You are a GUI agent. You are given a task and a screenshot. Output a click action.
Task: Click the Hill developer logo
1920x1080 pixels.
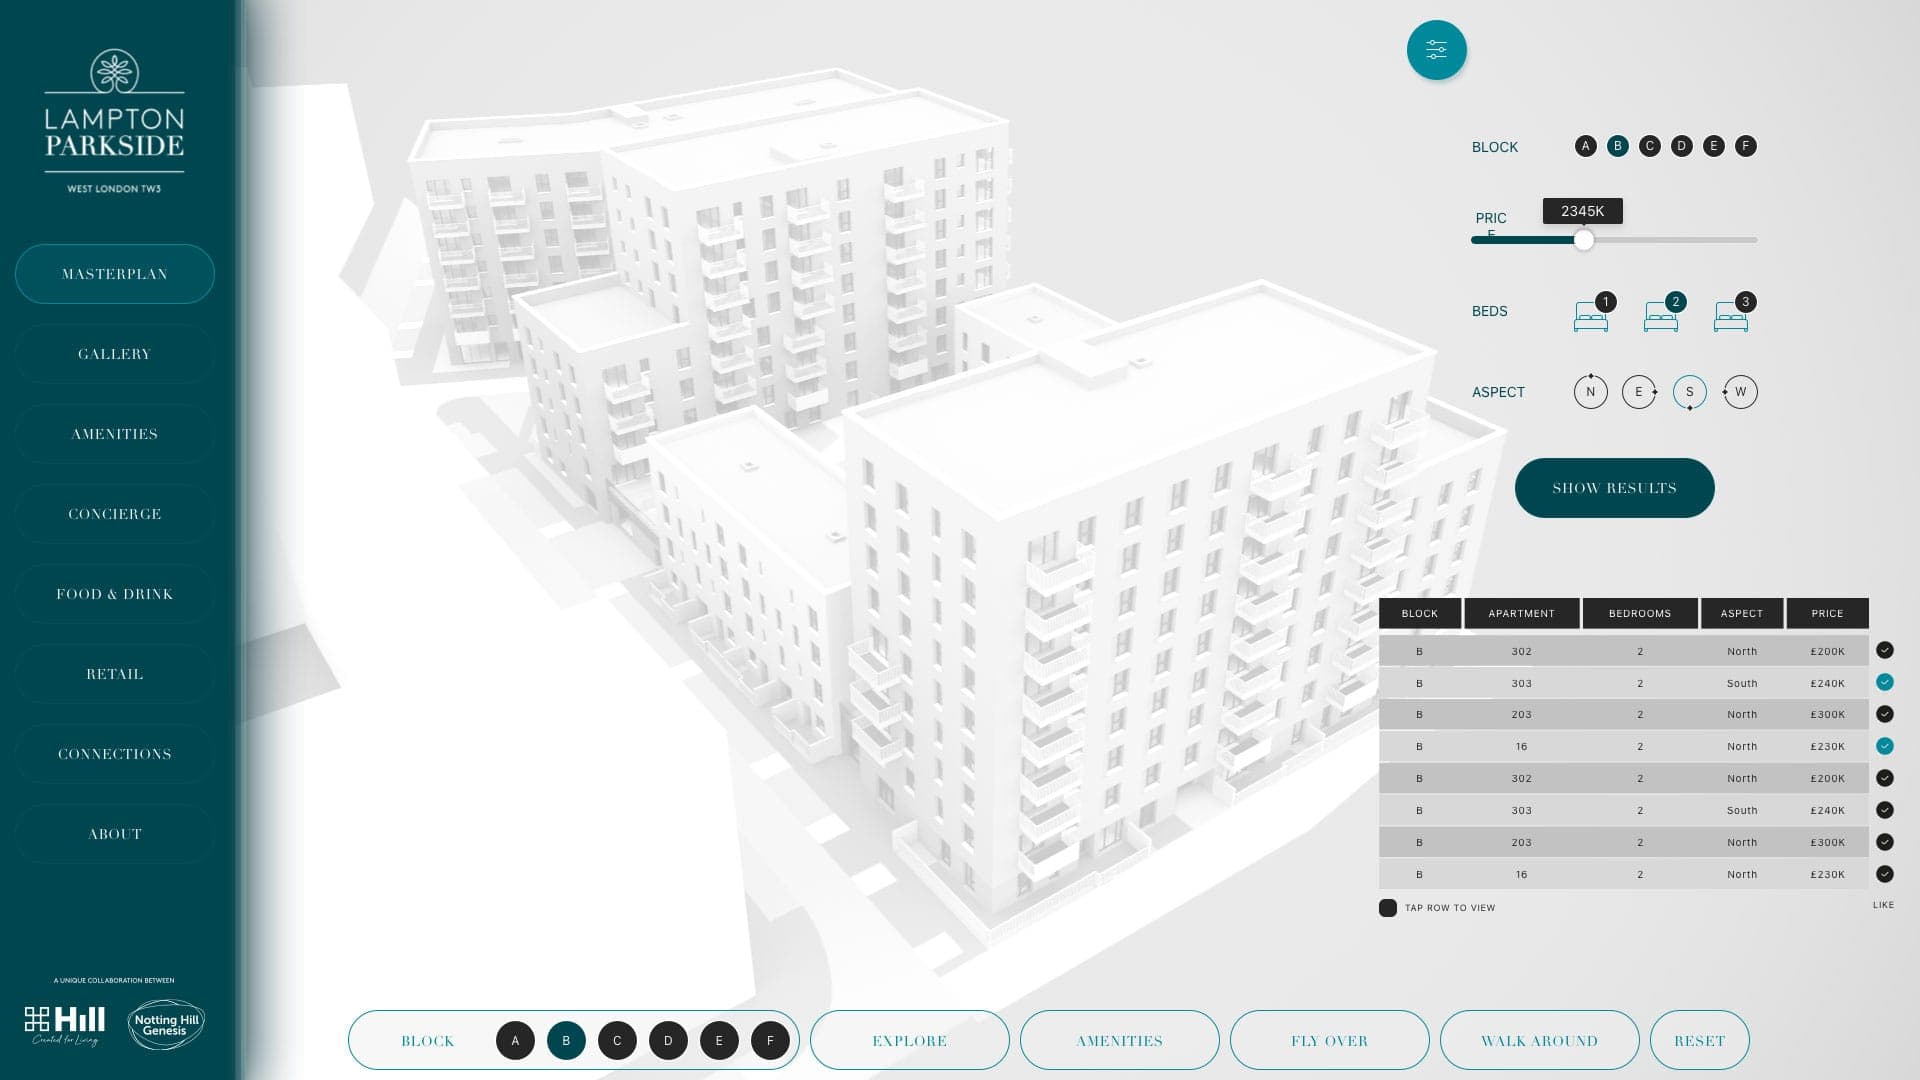pos(64,1022)
